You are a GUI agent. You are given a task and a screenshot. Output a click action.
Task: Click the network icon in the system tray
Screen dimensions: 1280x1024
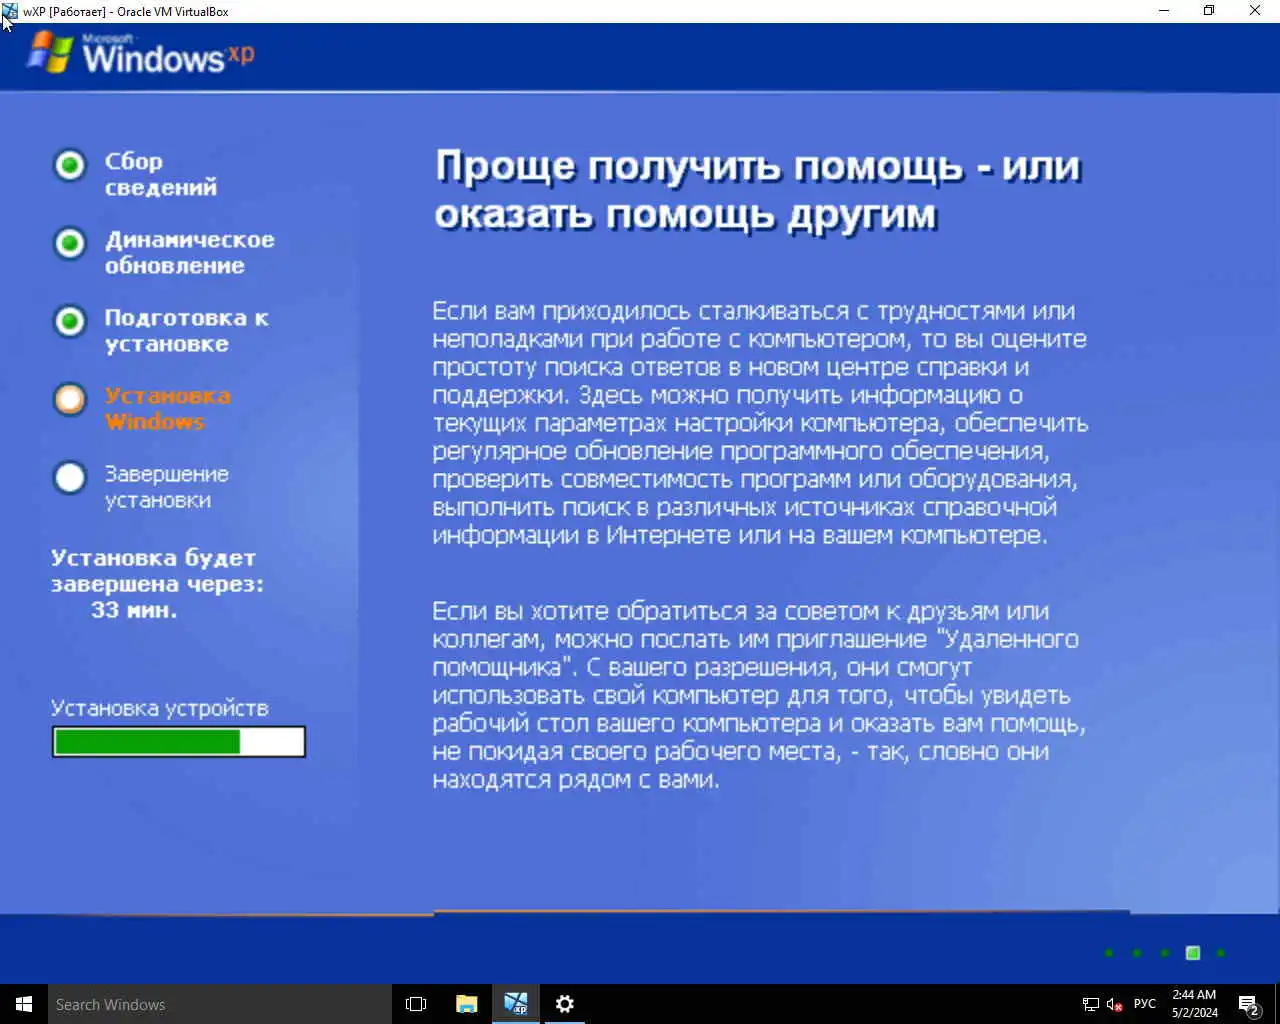1090,1004
